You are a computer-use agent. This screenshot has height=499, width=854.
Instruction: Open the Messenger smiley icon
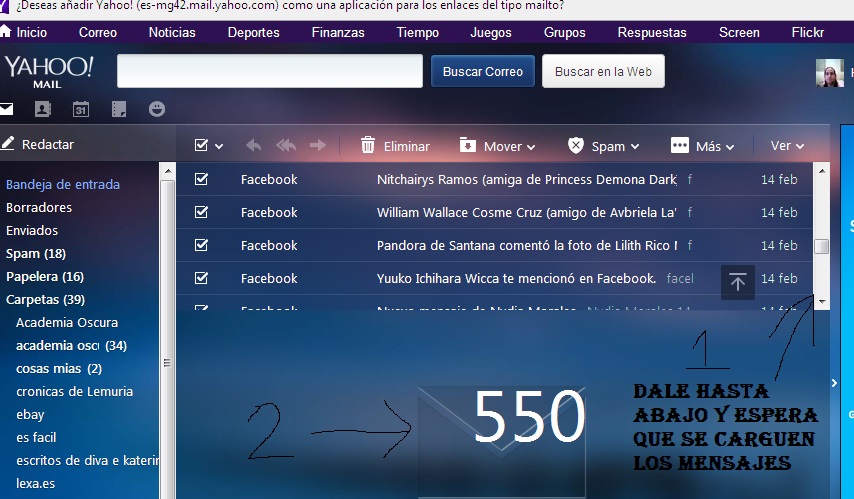[157, 109]
